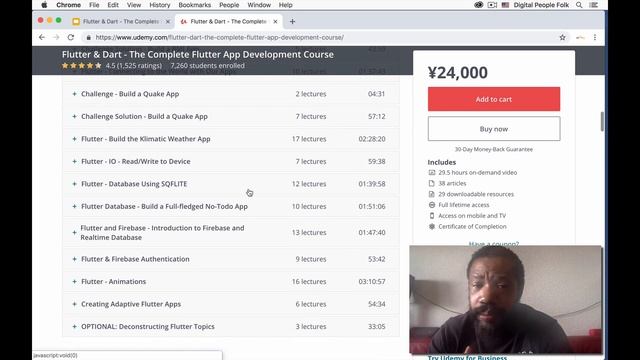Click the screen recording menu bar icon
The width and height of the screenshot is (640, 360).
point(492,5)
